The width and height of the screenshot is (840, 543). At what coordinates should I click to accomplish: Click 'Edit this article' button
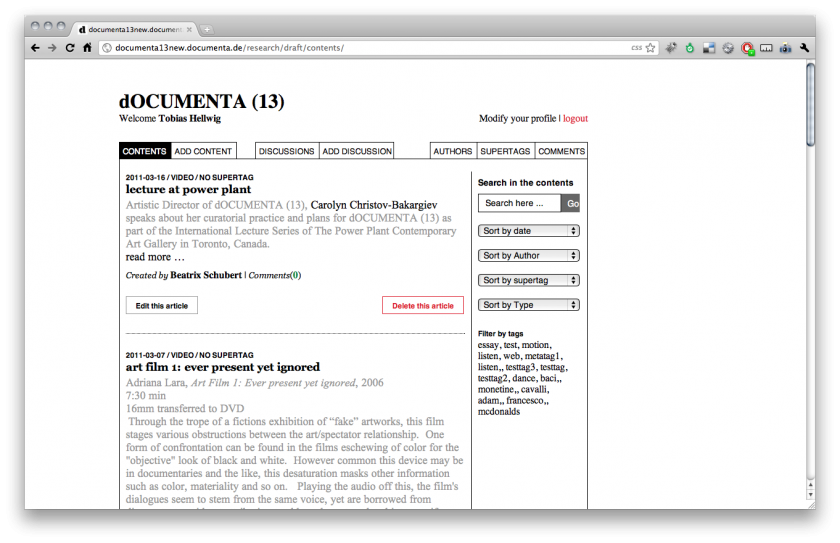[162, 305]
